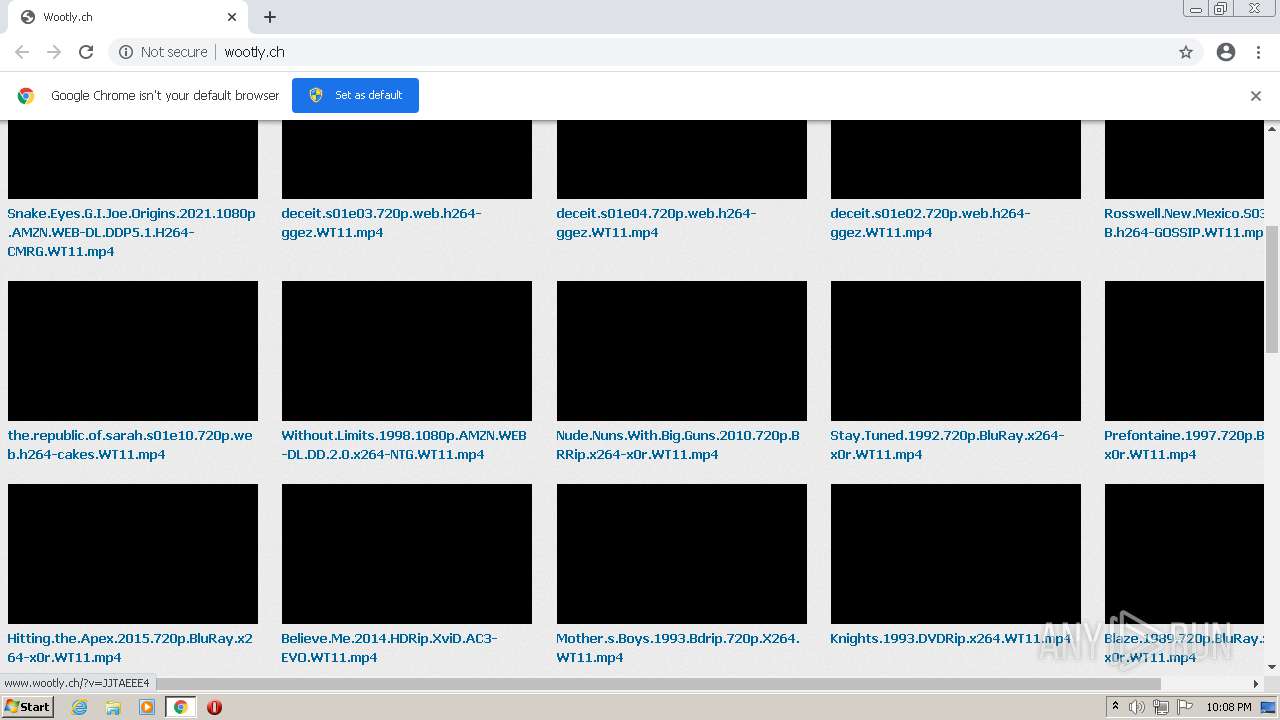This screenshot has height=720, width=1280.
Task: Click thumbnail above the.republic.of.sarah title
Action: [133, 351]
